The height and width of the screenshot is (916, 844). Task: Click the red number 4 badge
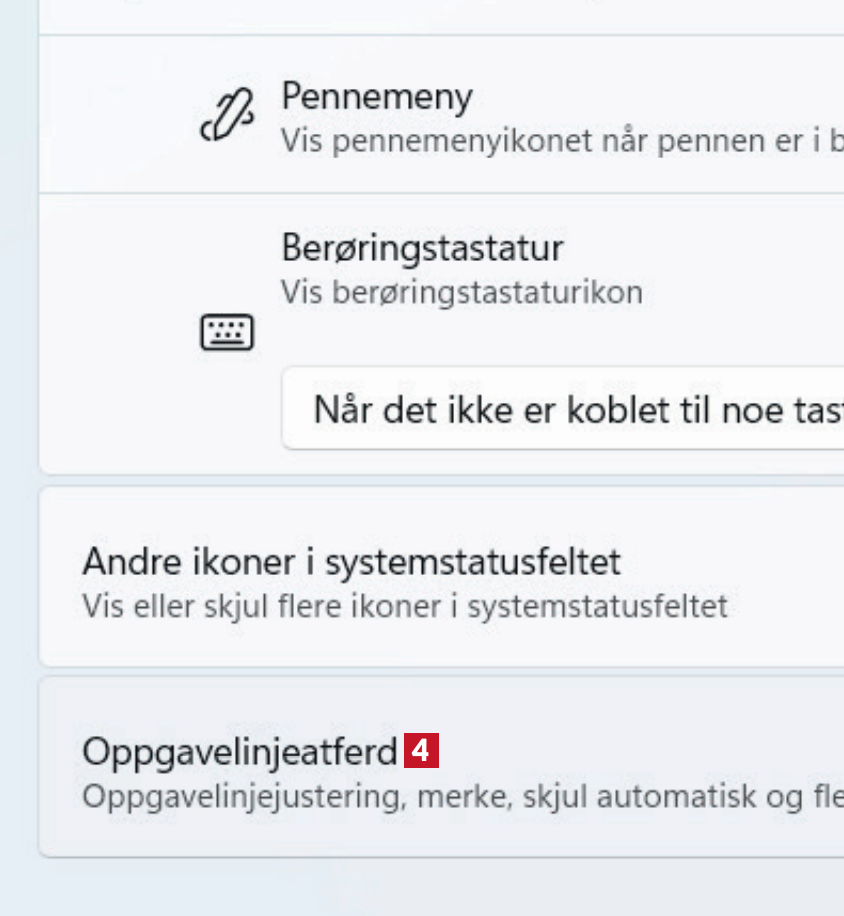coord(421,751)
